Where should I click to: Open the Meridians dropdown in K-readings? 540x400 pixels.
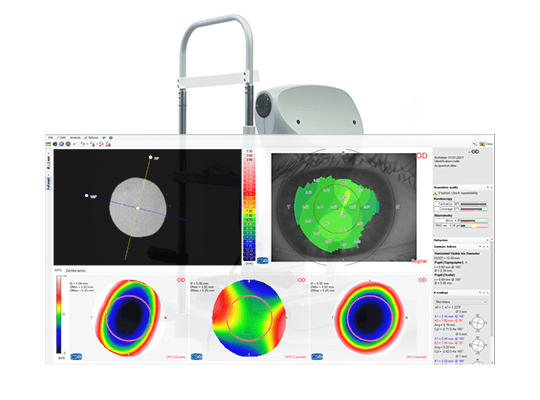click(461, 302)
